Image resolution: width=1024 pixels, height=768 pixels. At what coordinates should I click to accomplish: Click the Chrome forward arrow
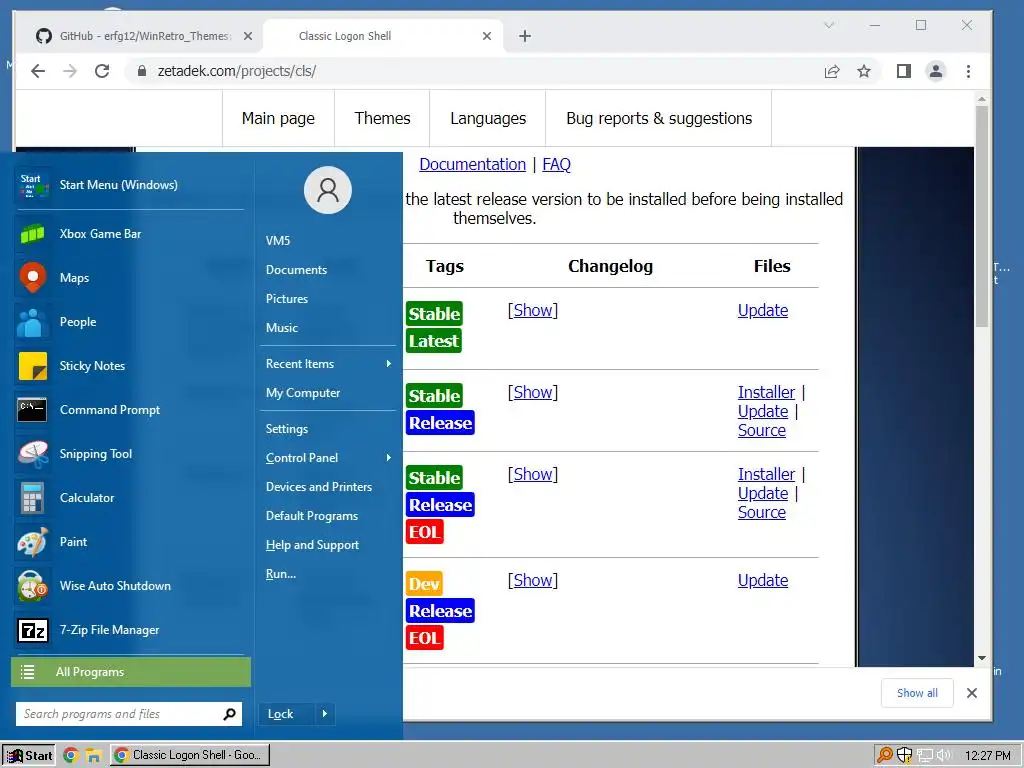point(70,71)
